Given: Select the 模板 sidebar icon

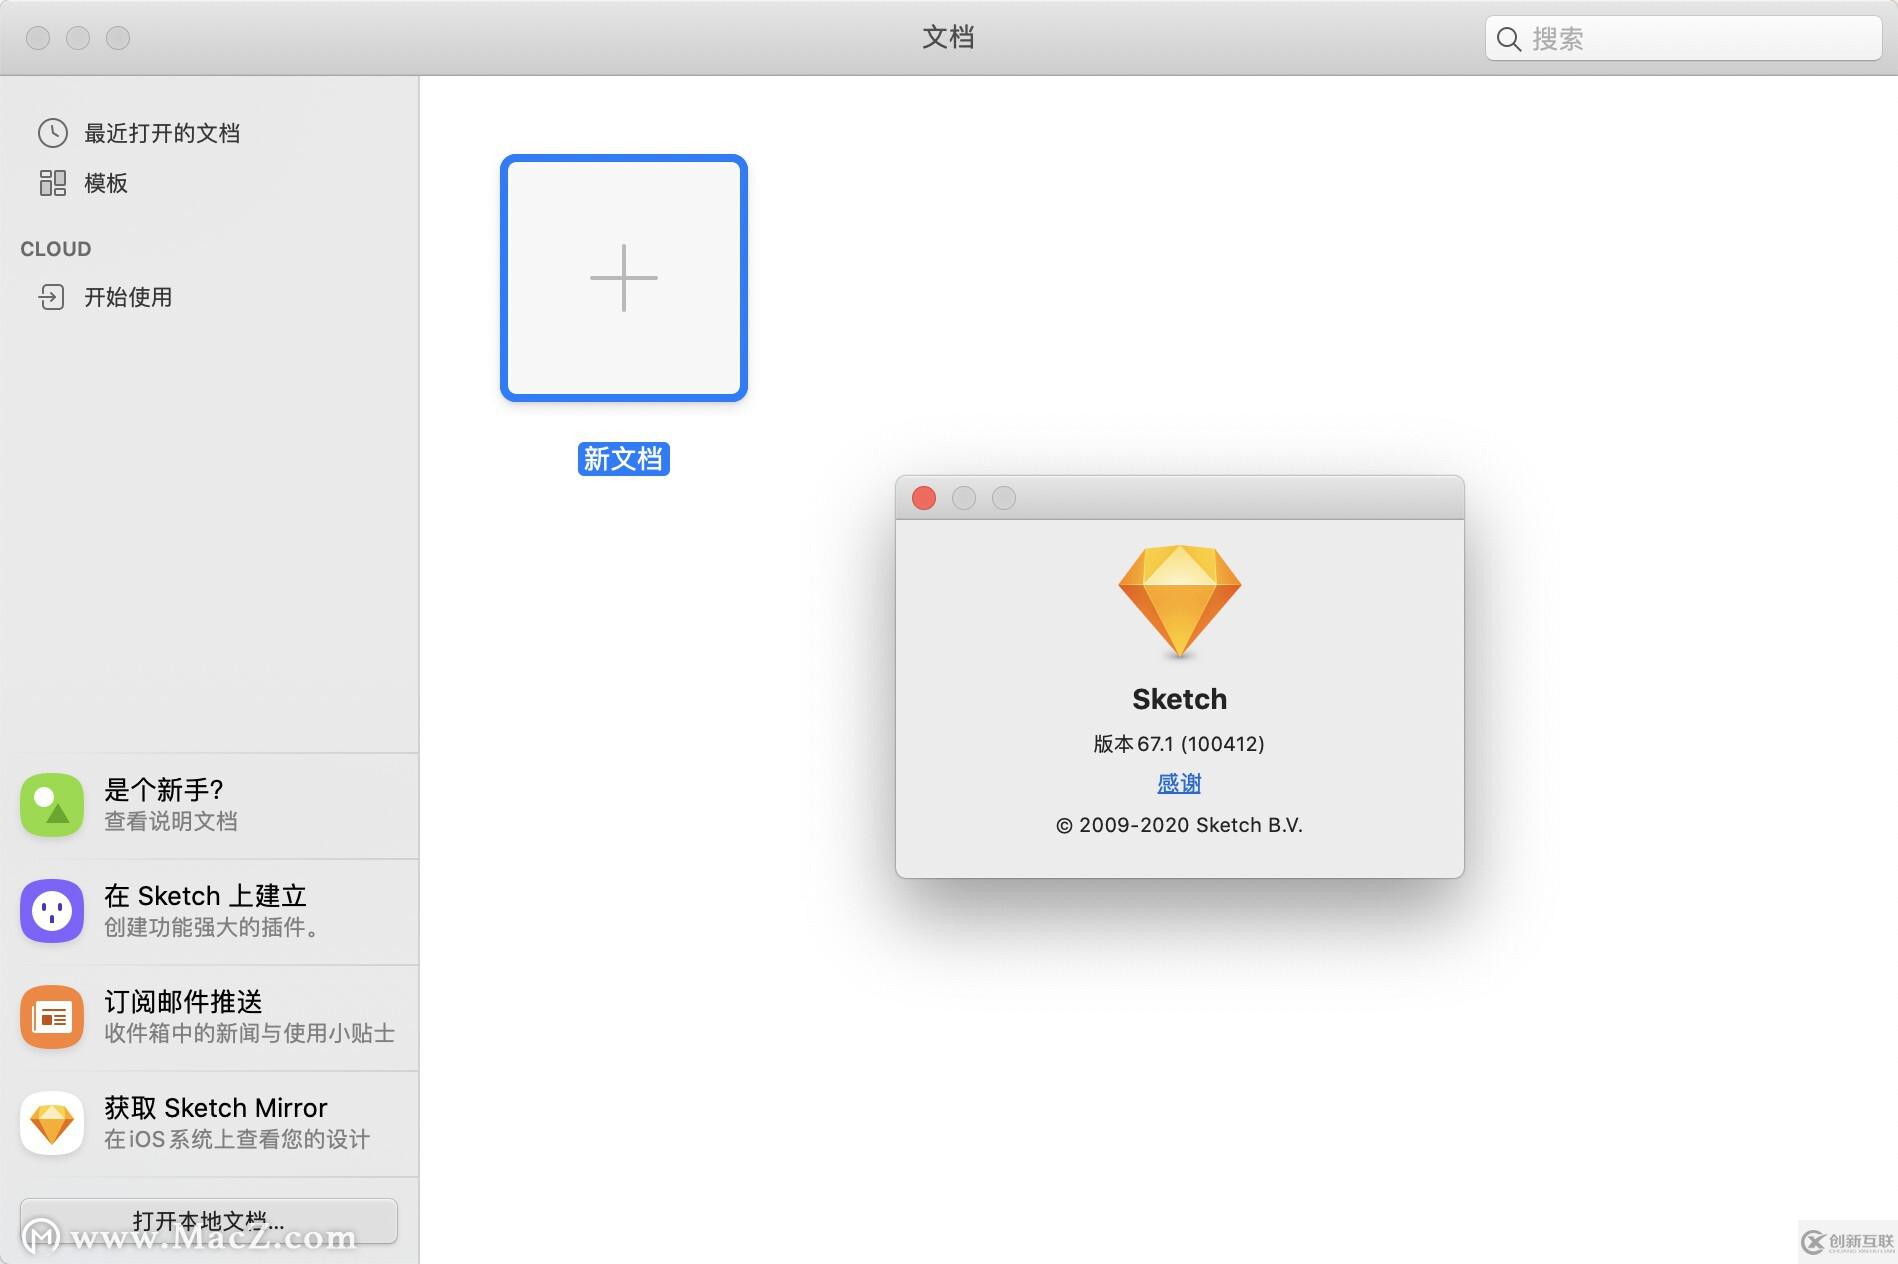Looking at the screenshot, I should point(52,183).
